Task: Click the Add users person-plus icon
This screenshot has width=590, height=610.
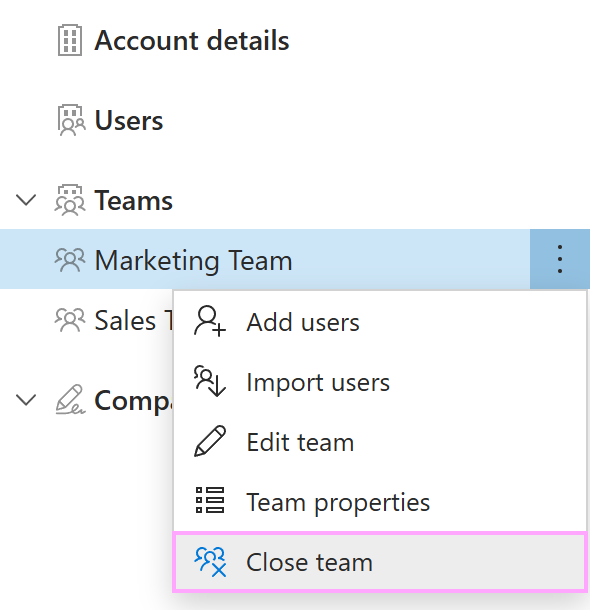Action: 210,321
